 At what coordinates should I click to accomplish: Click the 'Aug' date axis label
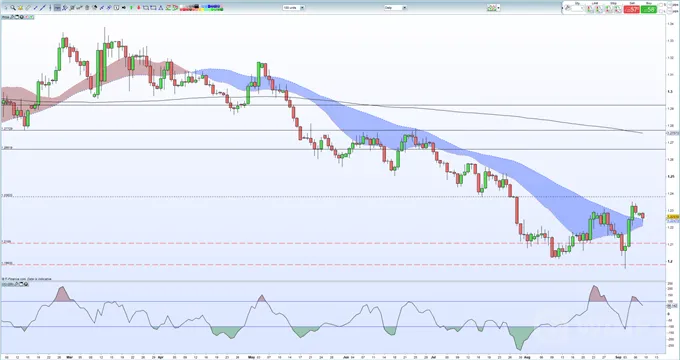click(x=528, y=357)
